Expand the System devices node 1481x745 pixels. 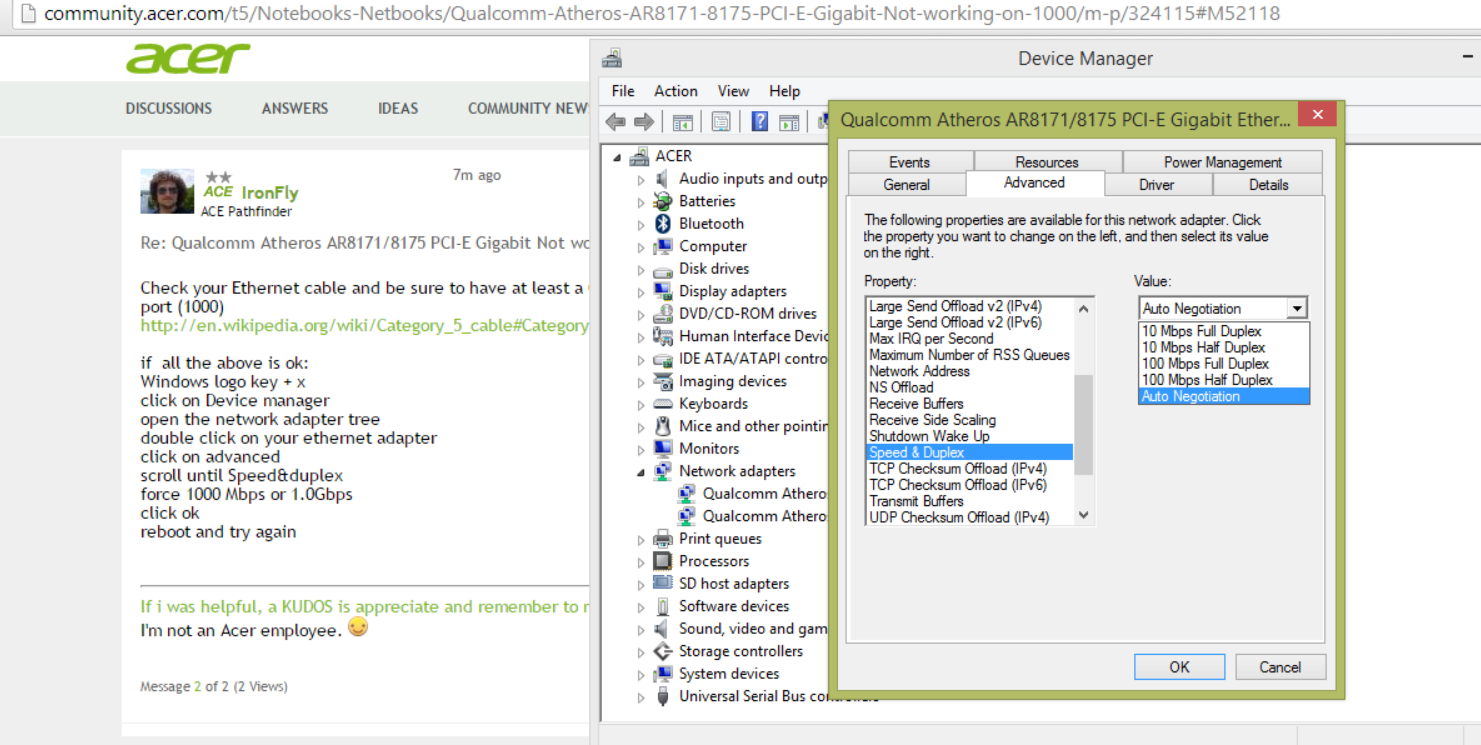(x=641, y=674)
